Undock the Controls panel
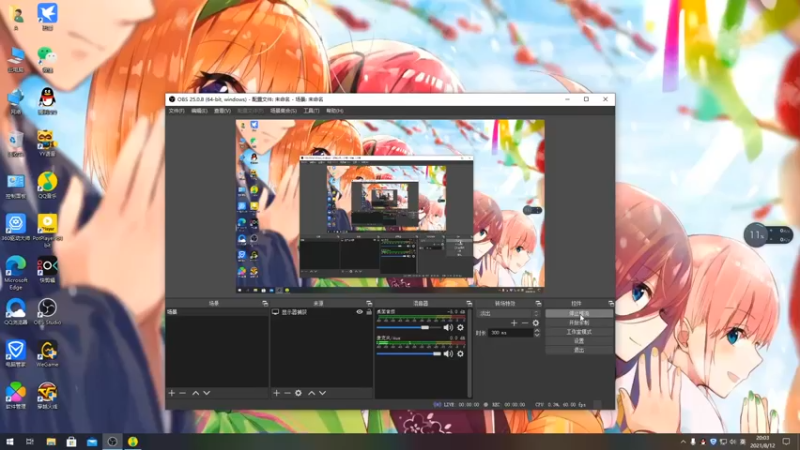 (611, 304)
